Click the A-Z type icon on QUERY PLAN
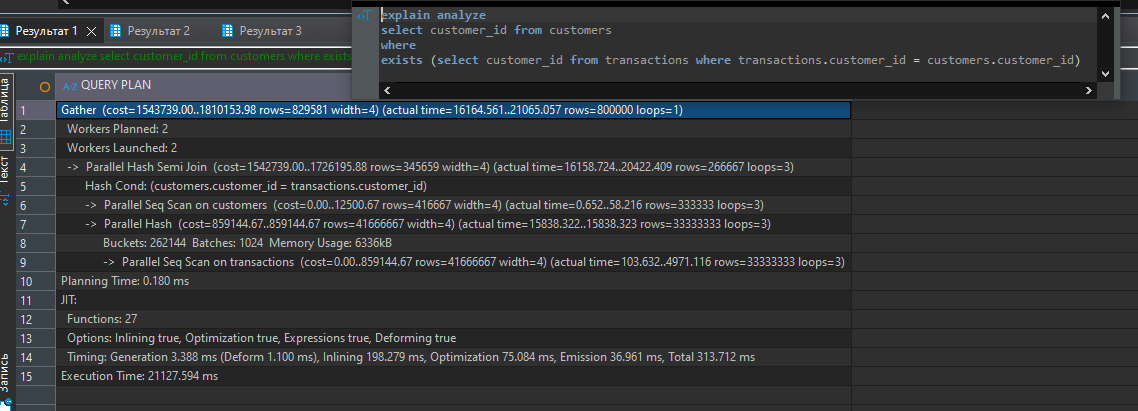This screenshot has width=1138, height=411. [69, 86]
